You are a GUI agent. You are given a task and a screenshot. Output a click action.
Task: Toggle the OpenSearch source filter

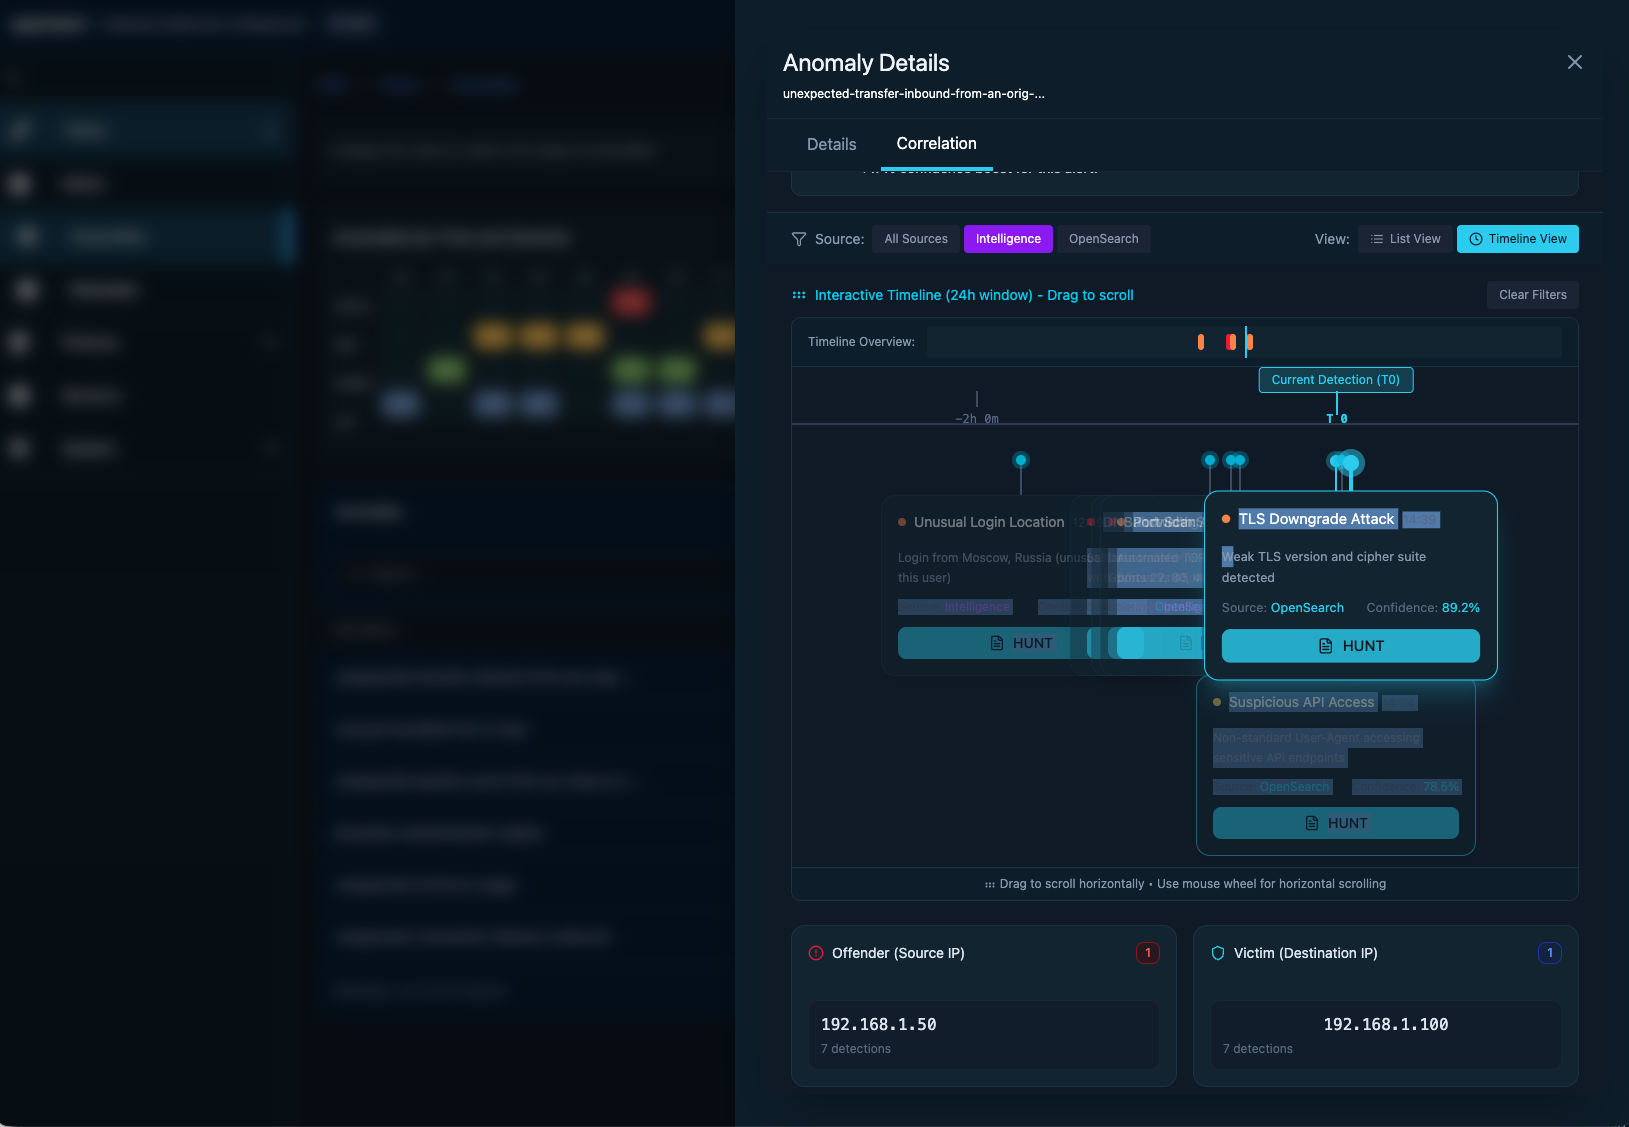[1102, 239]
